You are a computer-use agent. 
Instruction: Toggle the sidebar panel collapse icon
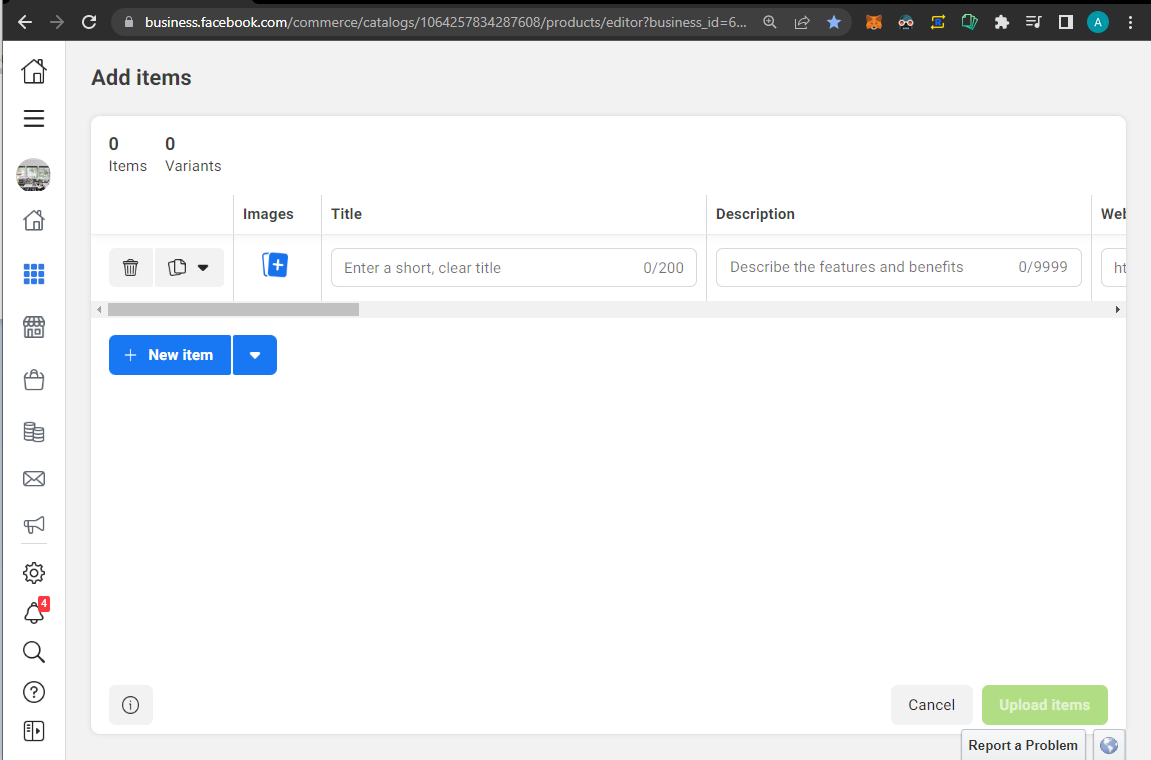34,731
